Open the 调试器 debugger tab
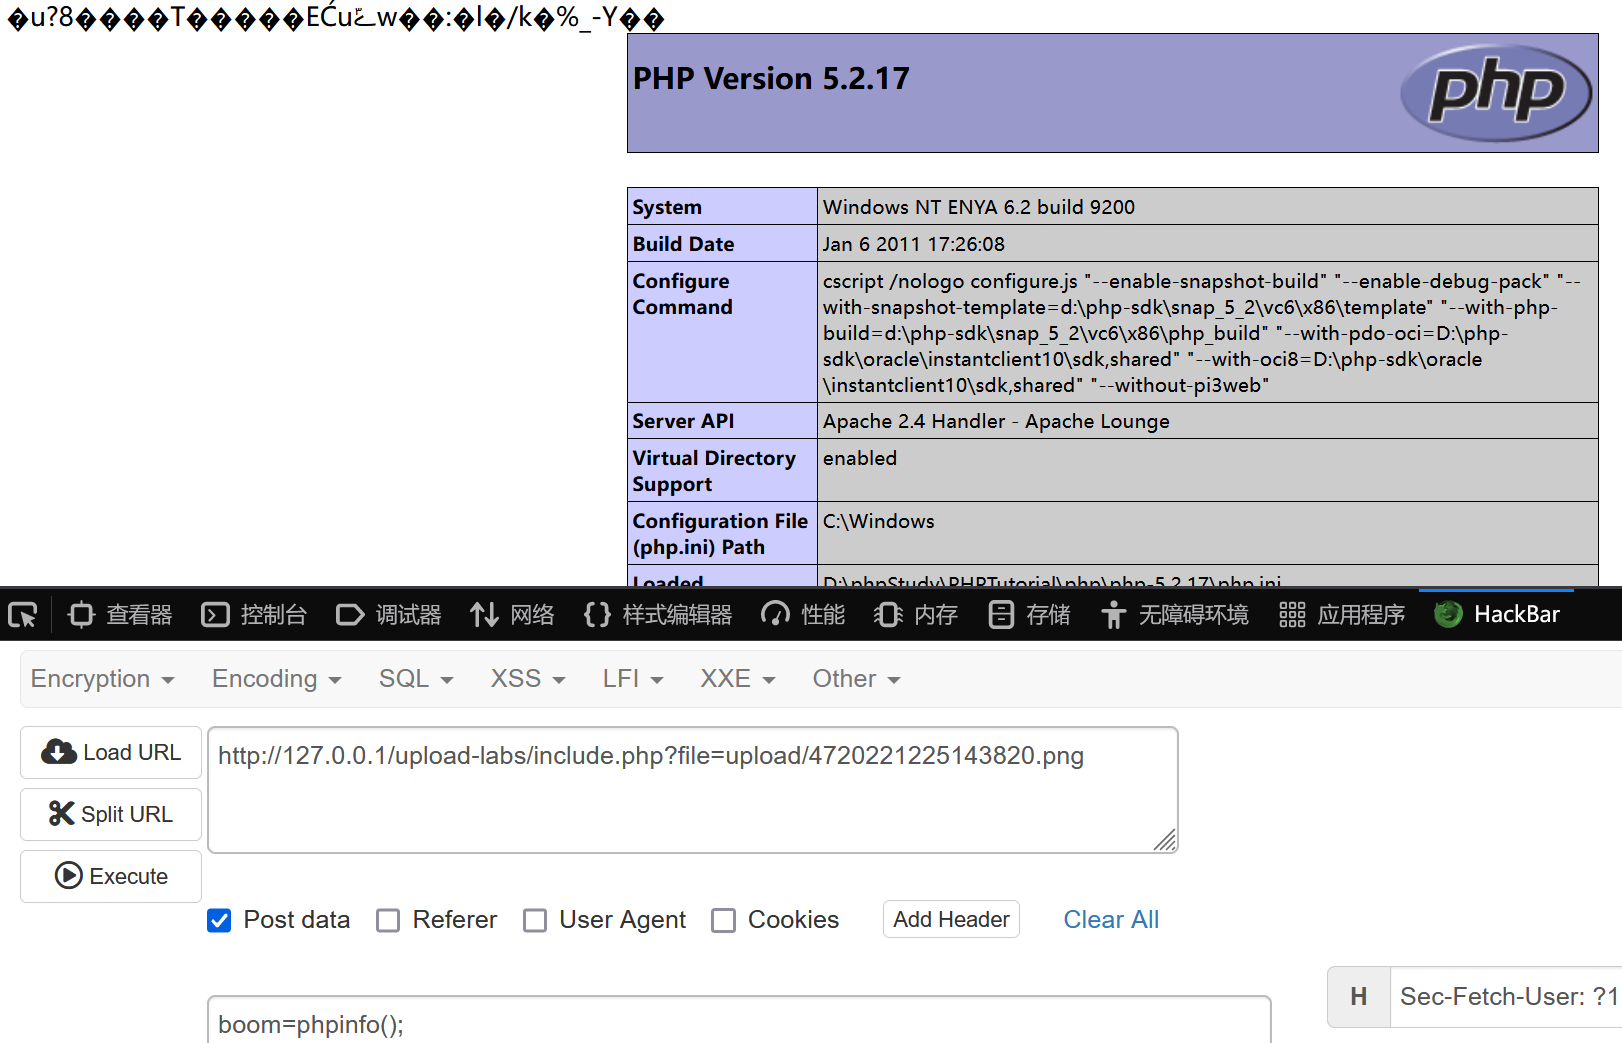This screenshot has width=1622, height=1043. (x=389, y=614)
